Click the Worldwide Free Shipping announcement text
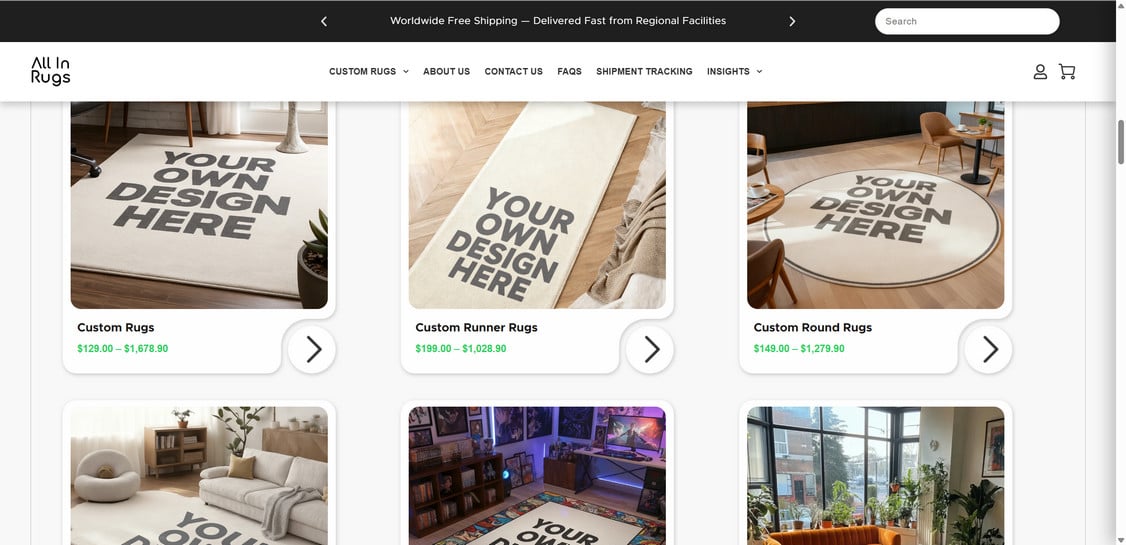The image size is (1126, 545). [558, 21]
